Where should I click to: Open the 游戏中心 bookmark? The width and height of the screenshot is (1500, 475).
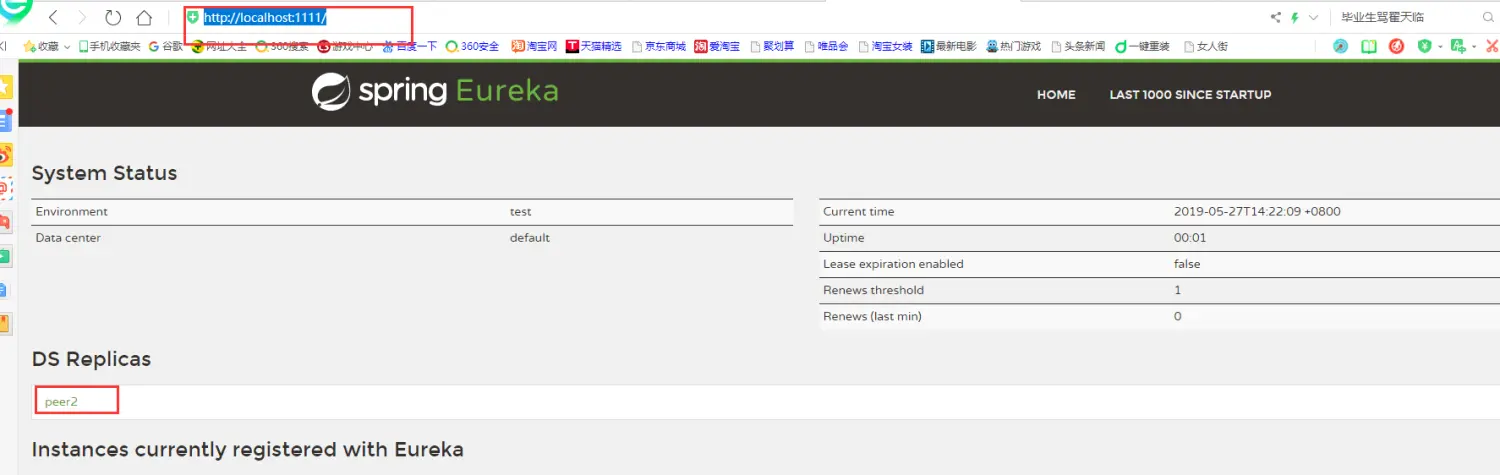click(x=346, y=46)
